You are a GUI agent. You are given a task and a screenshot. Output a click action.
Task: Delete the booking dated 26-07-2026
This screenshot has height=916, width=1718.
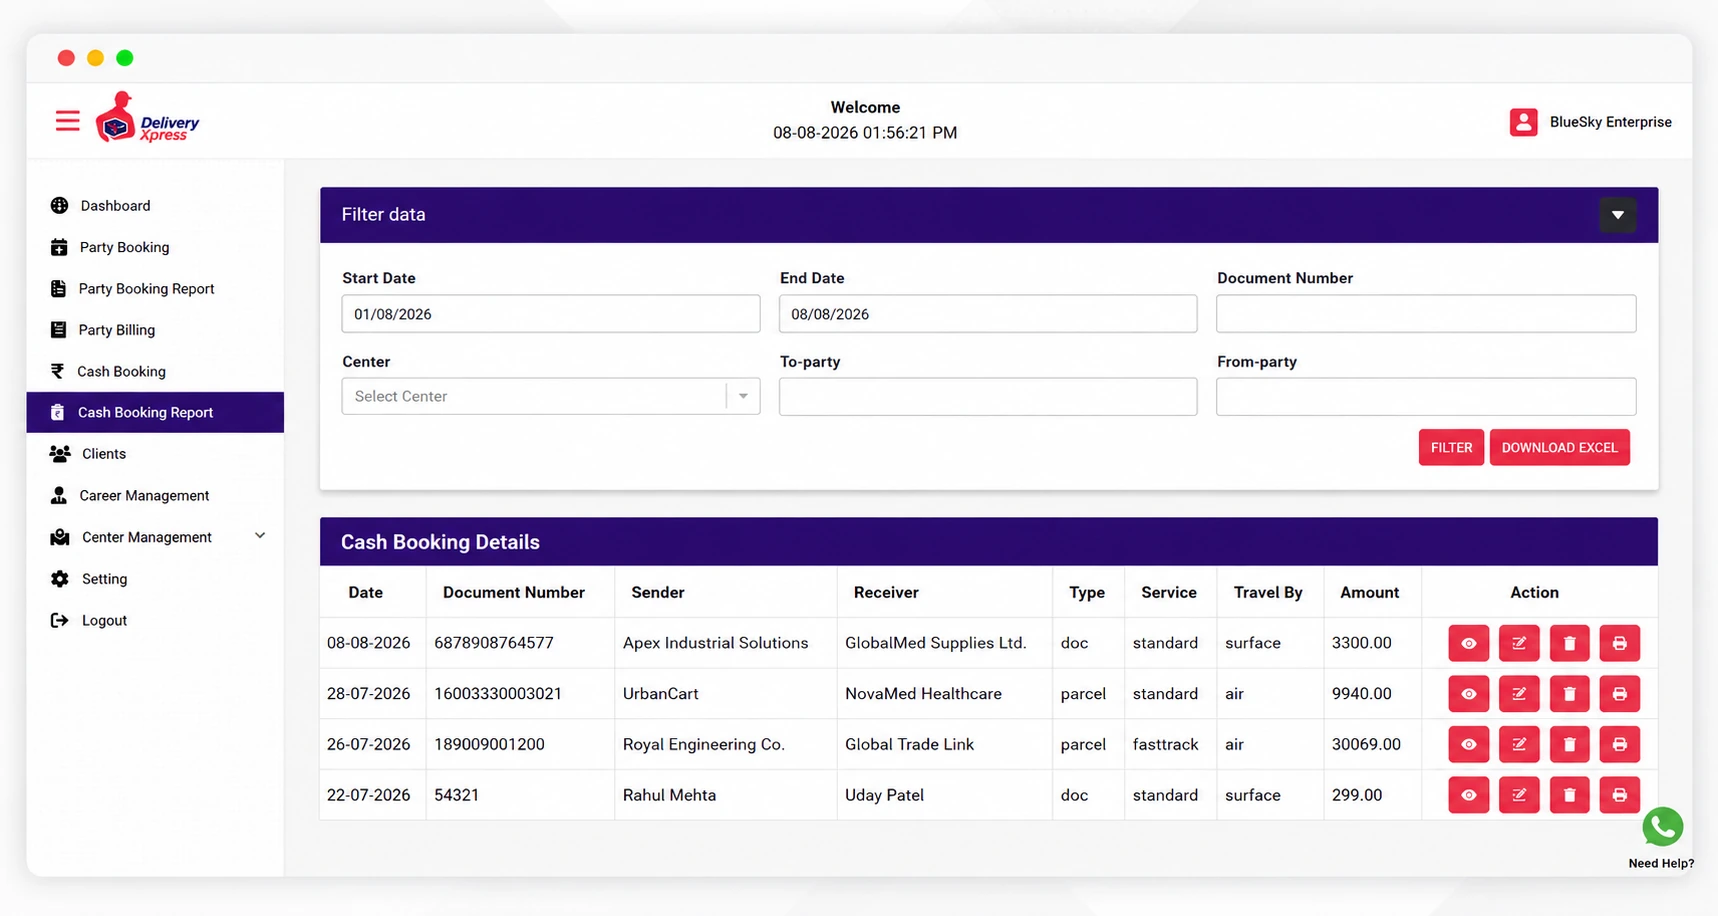pyautogui.click(x=1569, y=744)
